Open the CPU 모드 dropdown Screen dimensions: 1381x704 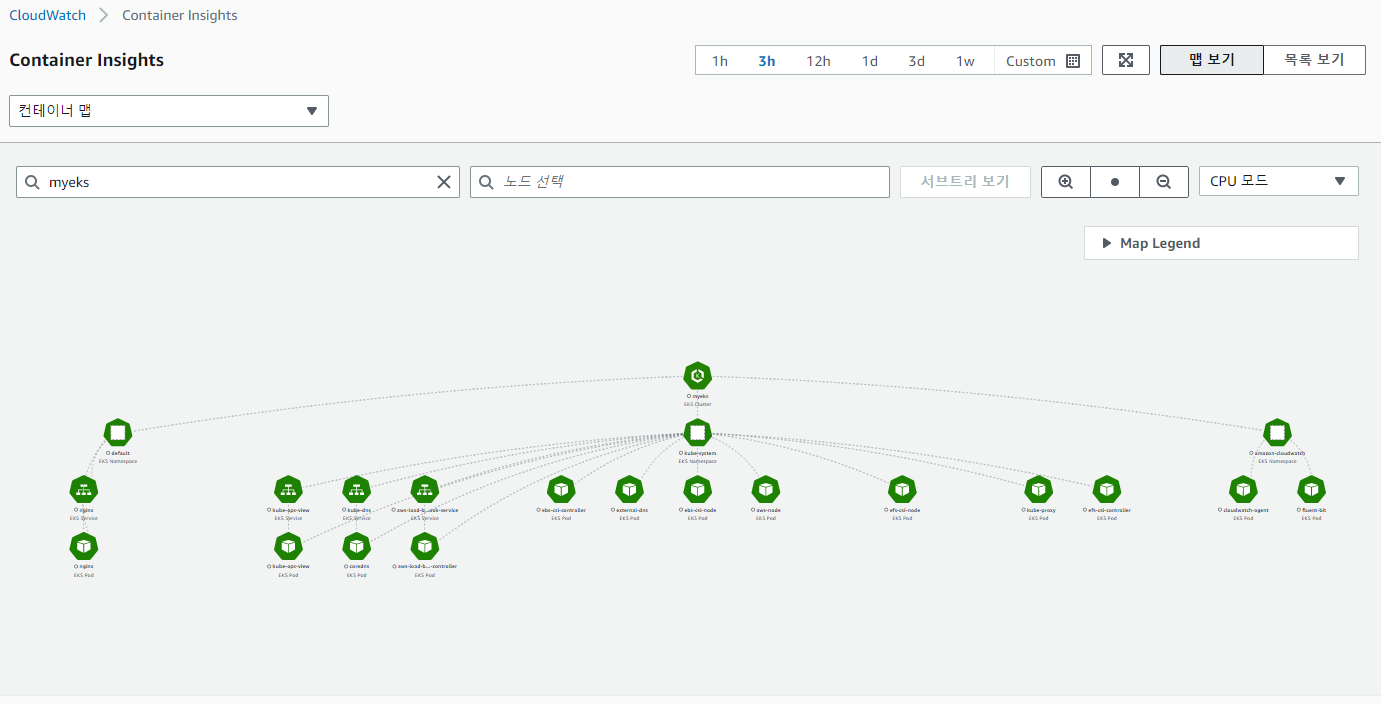tap(1279, 181)
